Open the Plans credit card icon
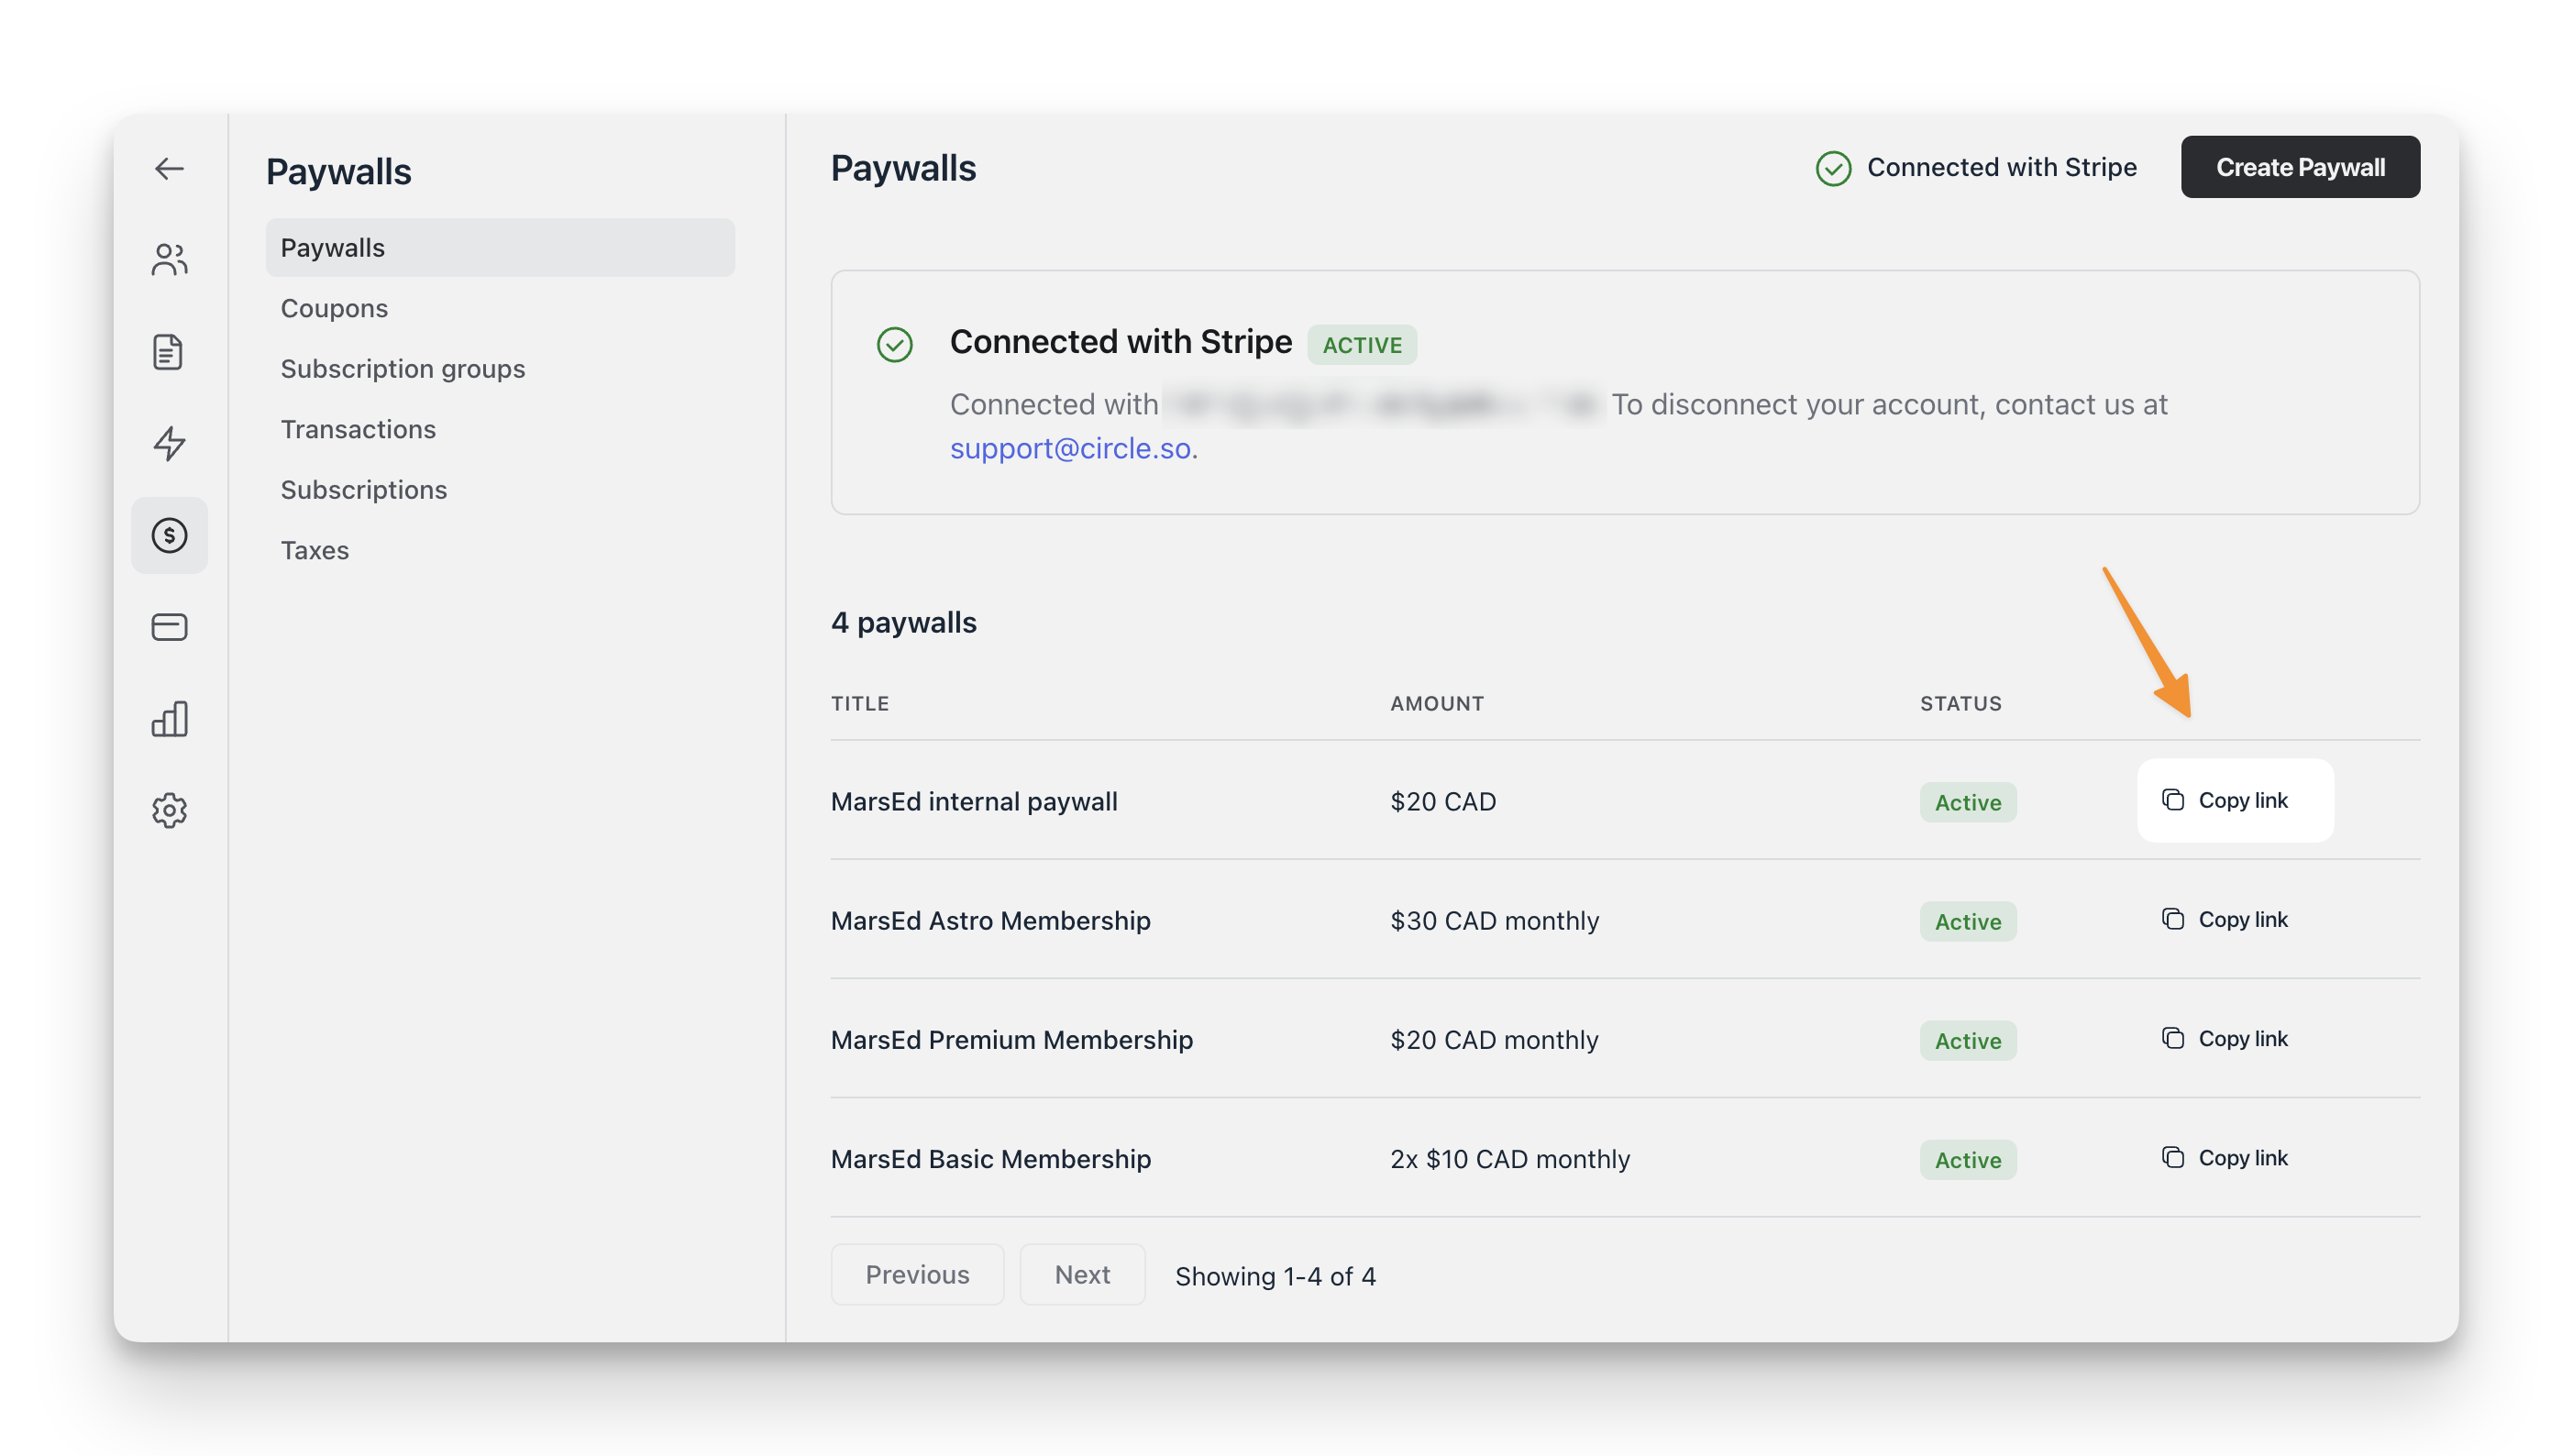This screenshot has height=1456, width=2573. (168, 627)
